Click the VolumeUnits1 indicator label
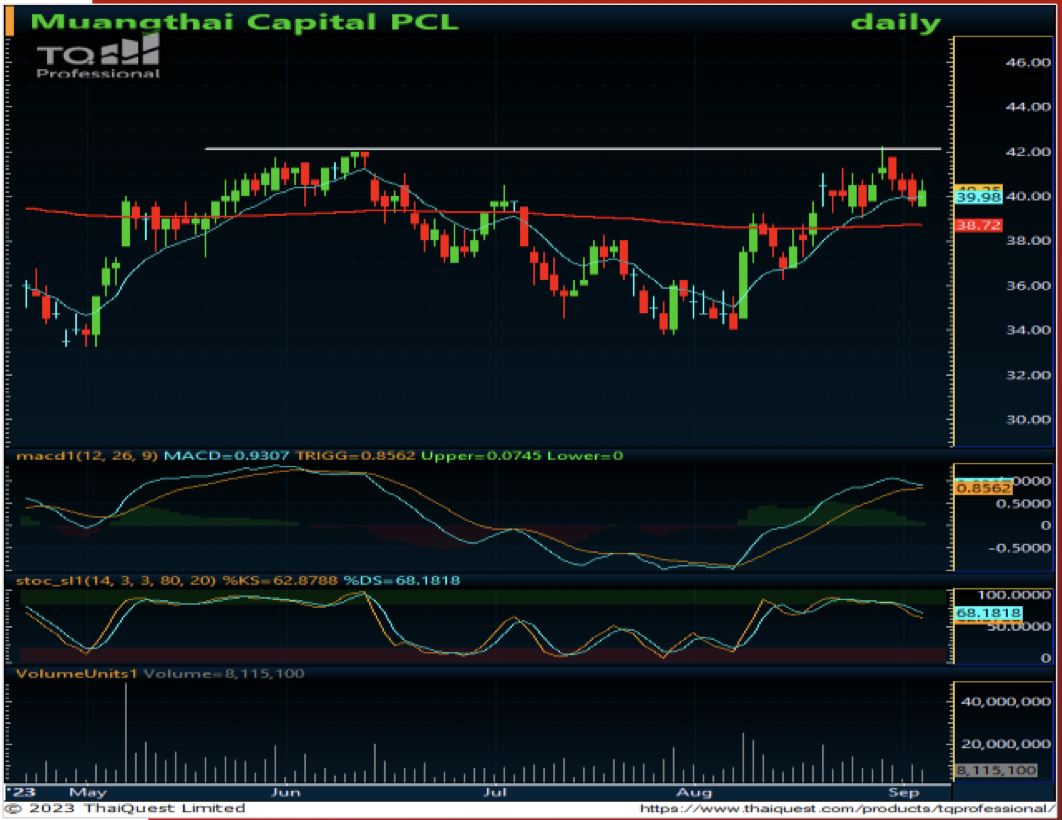 [77, 673]
